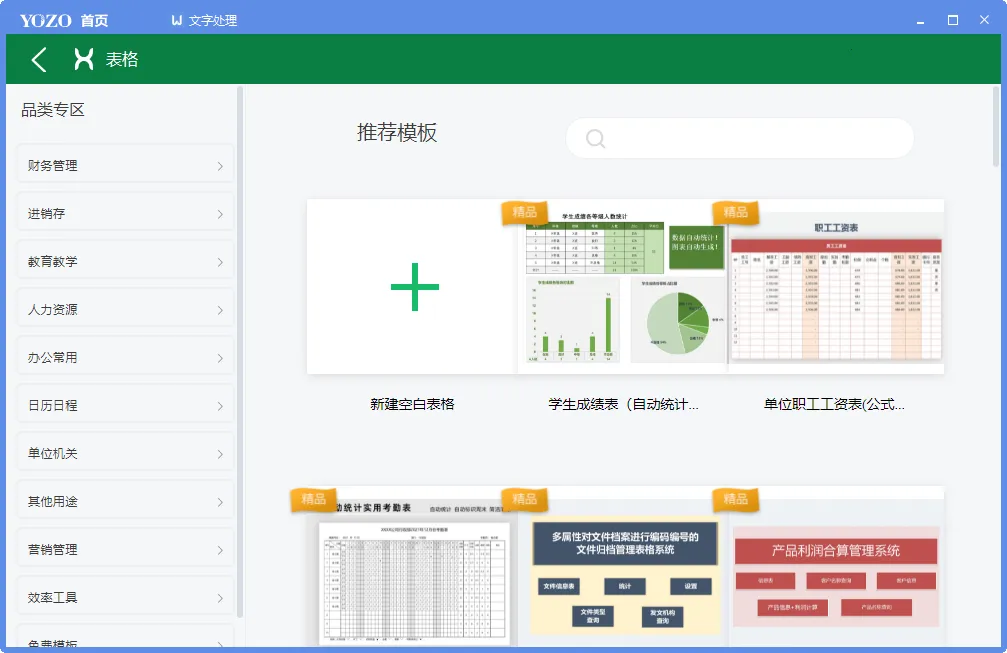Open the 新建空白表格 label link

[x=412, y=405]
